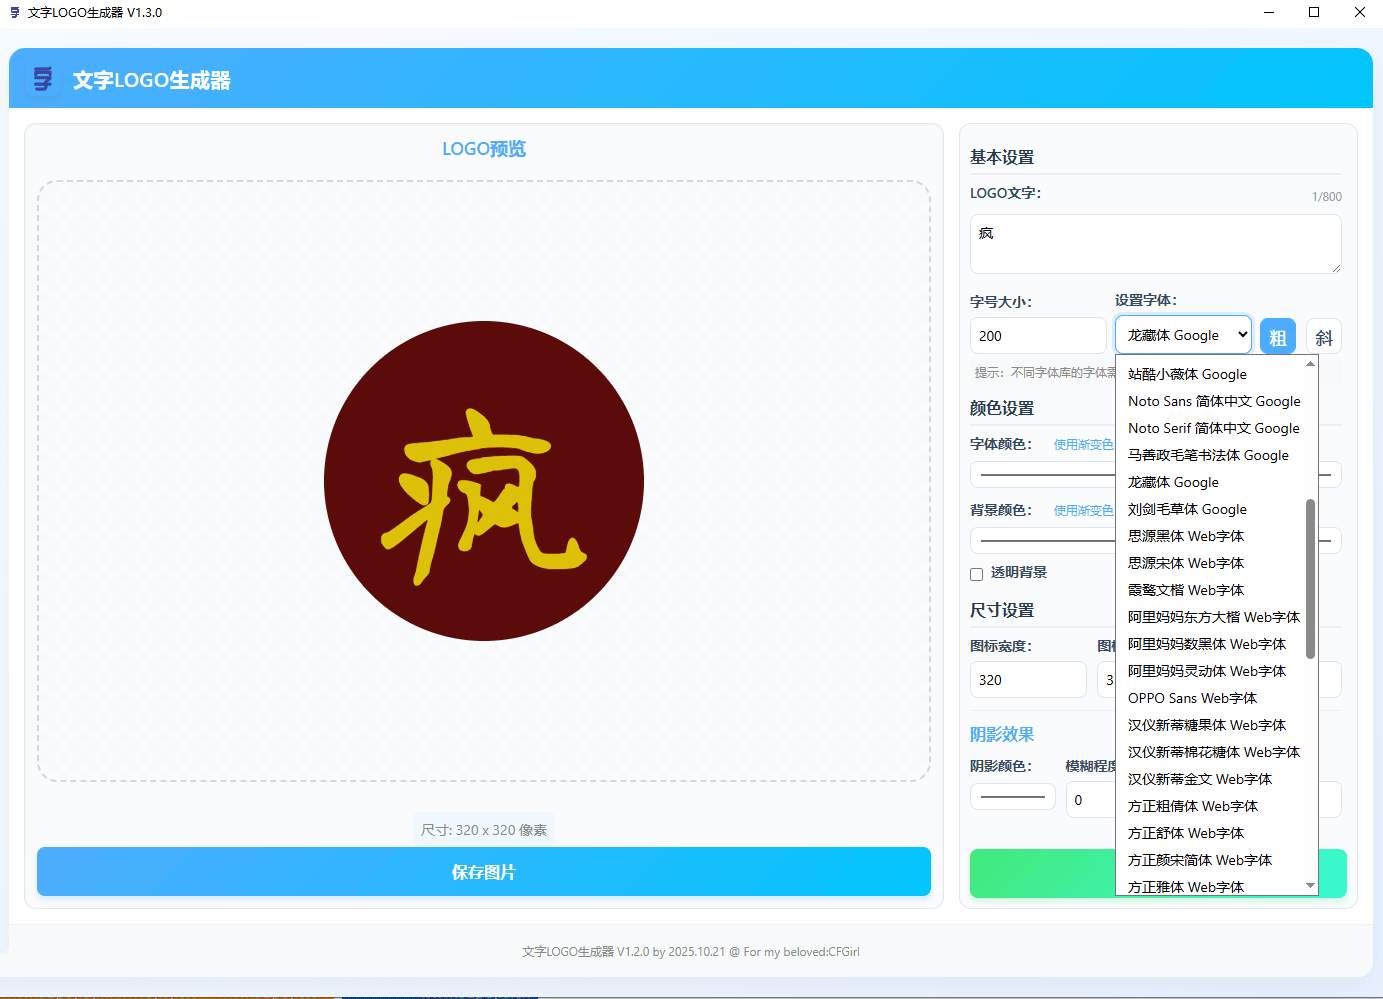The width and height of the screenshot is (1383, 999).
Task: Click the 阴影颜色 shadow color picker
Action: [x=1012, y=796]
